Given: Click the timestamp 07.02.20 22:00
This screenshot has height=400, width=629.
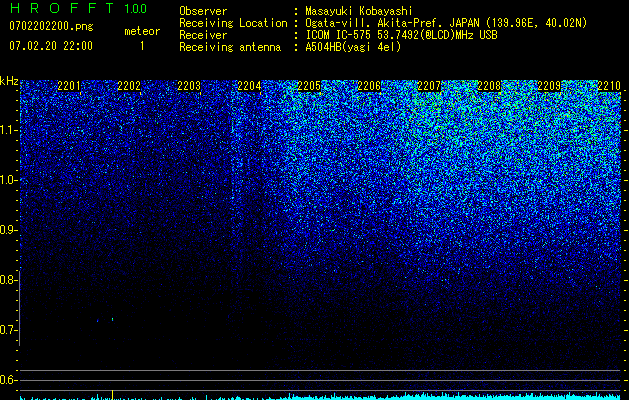Looking at the screenshot, I should tap(51, 46).
